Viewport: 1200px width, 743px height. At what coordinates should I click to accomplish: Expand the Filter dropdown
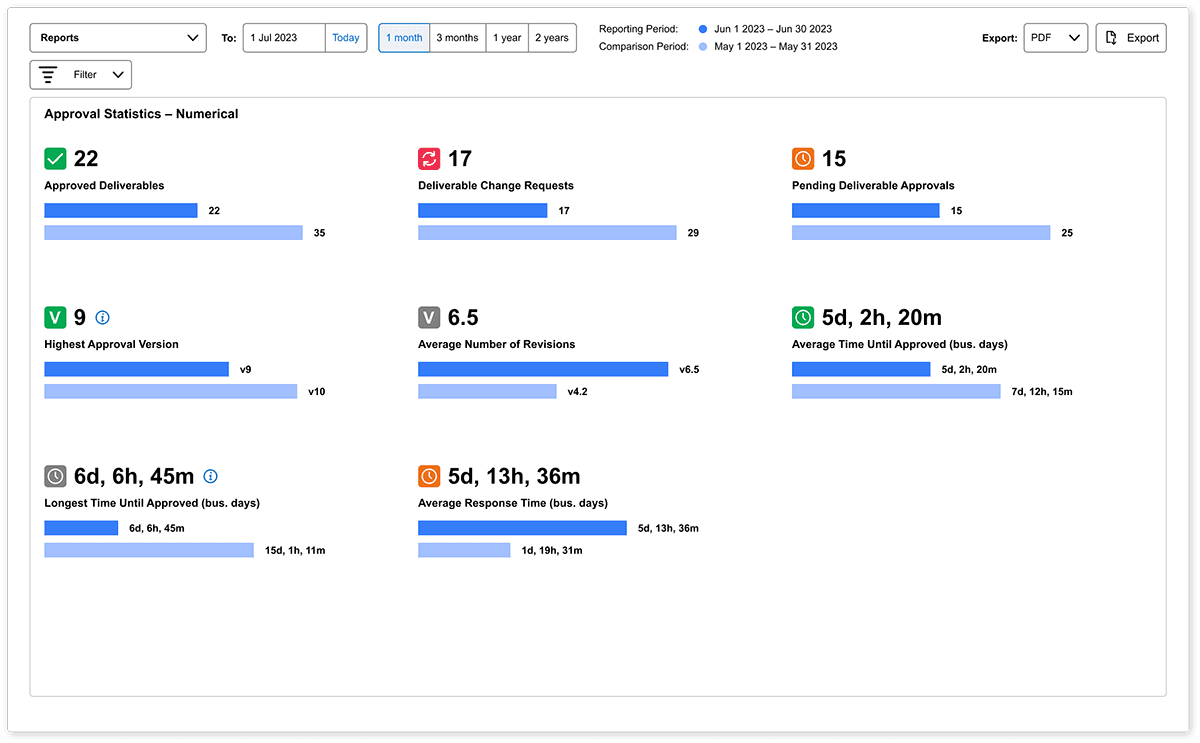point(81,75)
